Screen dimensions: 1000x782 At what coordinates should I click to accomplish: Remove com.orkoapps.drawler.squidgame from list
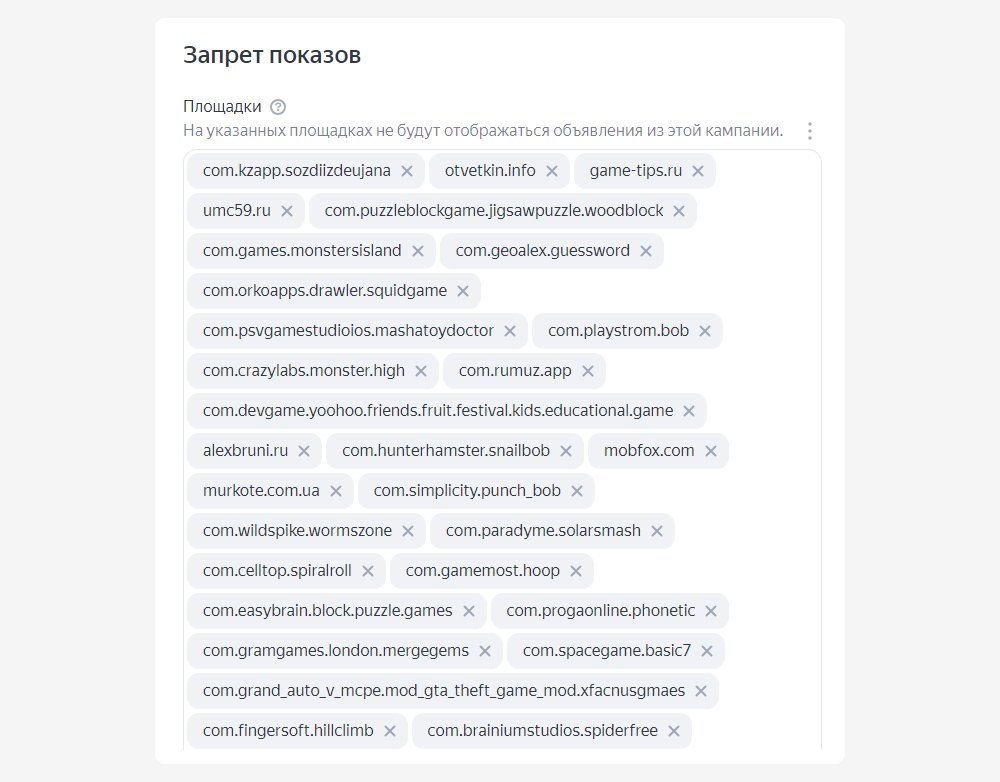pos(463,291)
